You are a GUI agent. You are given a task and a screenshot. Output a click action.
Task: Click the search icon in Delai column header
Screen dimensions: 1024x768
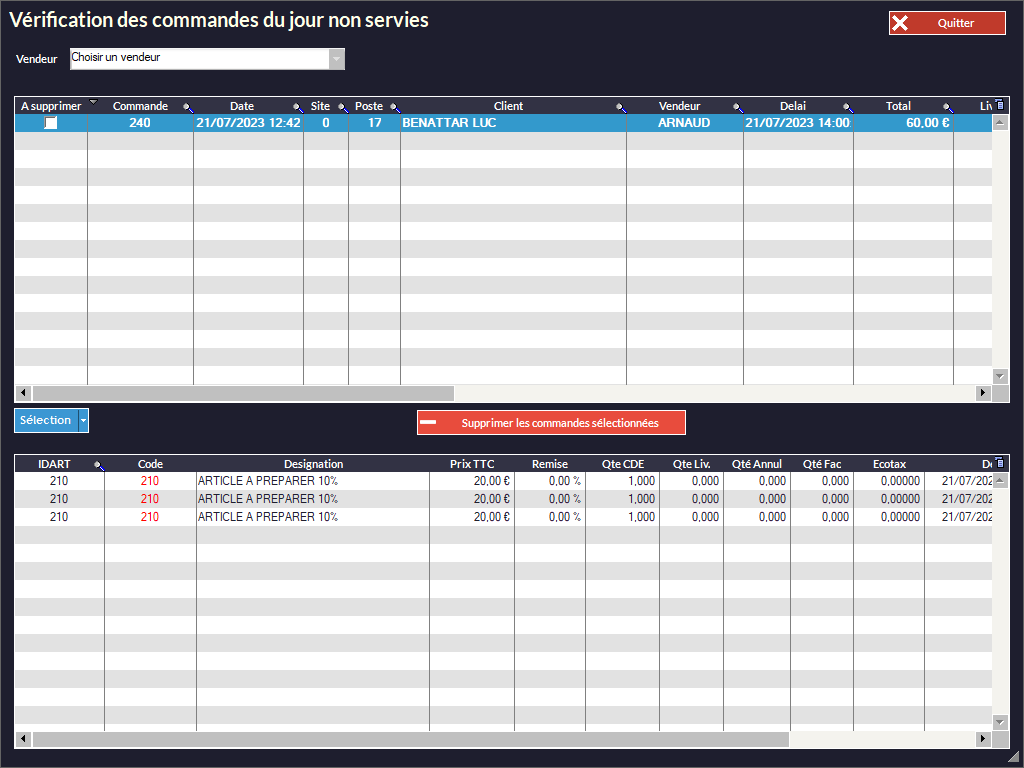[847, 107]
